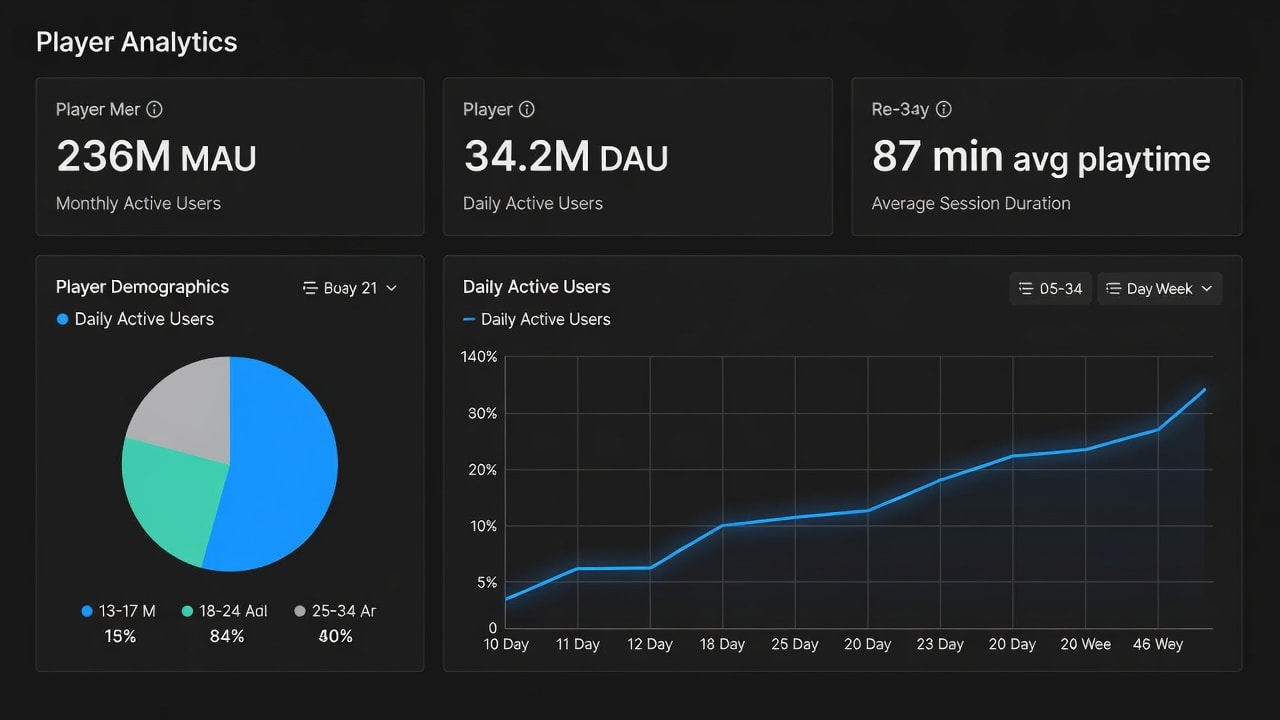Click Daily Active Users caption under 34.2M DAU

click(533, 203)
